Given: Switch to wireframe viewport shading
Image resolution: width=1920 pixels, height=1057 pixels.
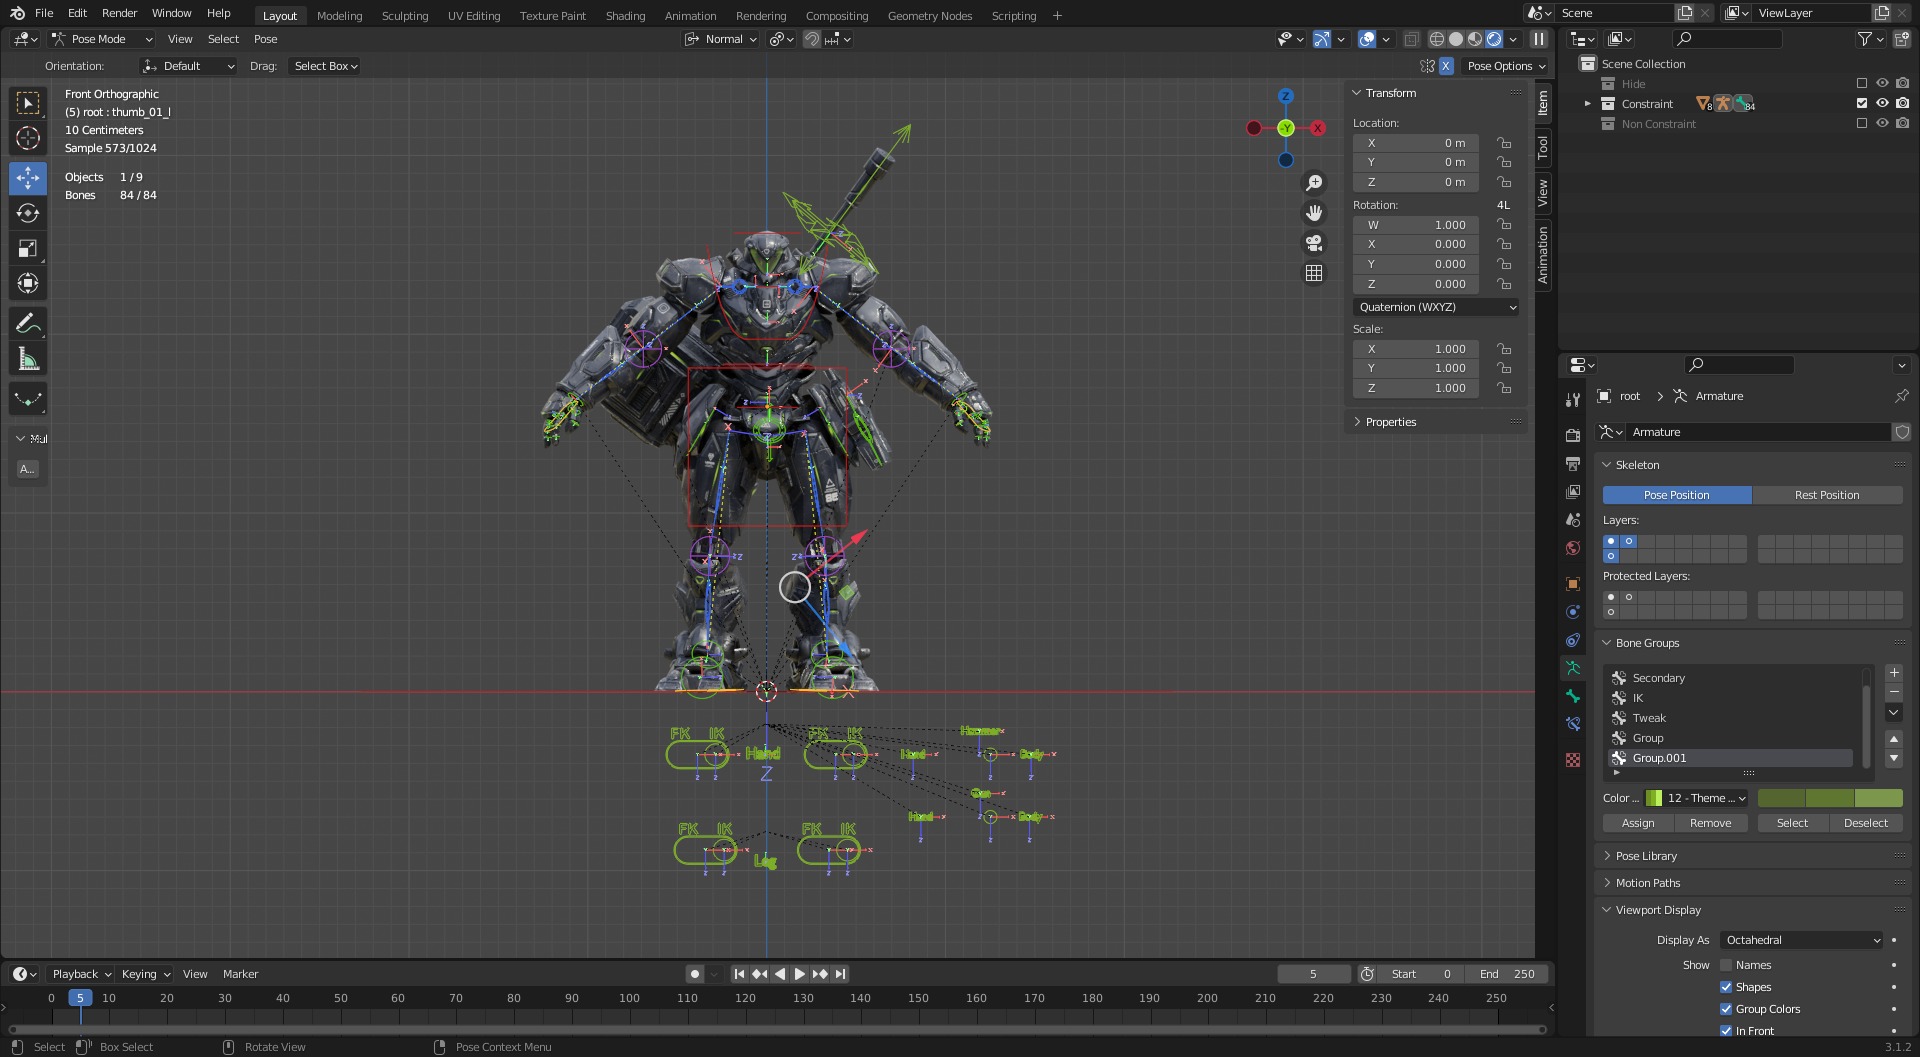Looking at the screenshot, I should pyautogui.click(x=1437, y=39).
